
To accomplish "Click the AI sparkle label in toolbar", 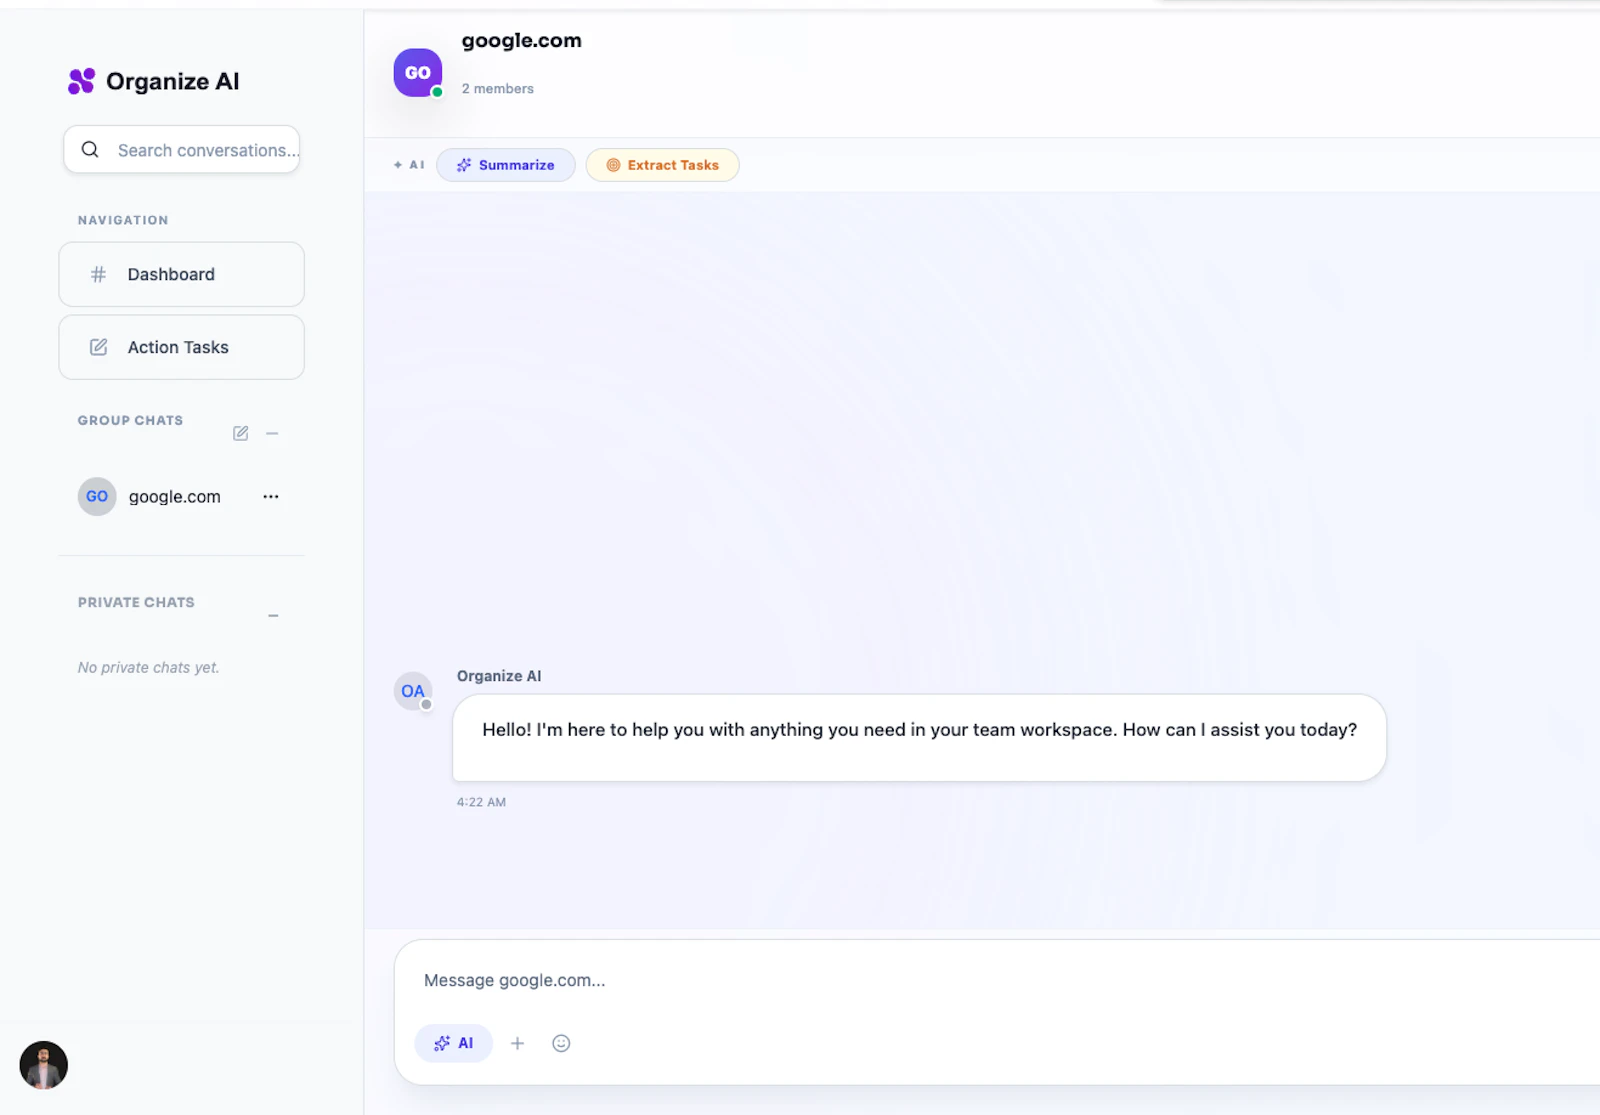I will tap(409, 165).
